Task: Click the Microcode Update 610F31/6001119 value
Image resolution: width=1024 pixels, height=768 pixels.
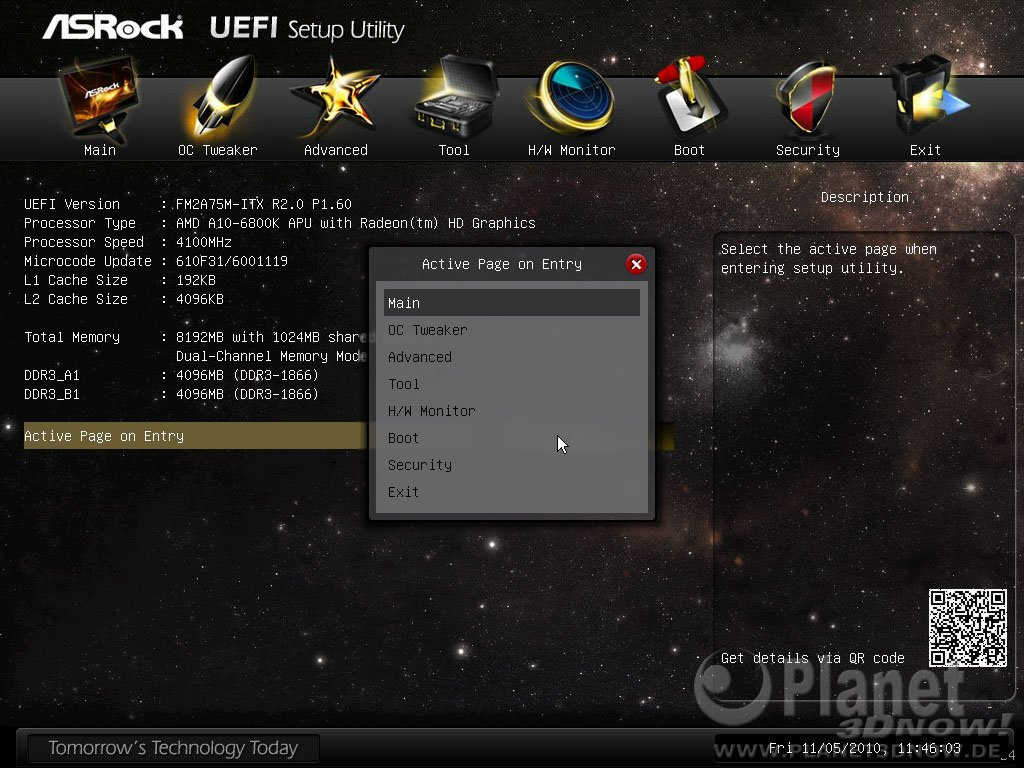Action: tap(232, 261)
